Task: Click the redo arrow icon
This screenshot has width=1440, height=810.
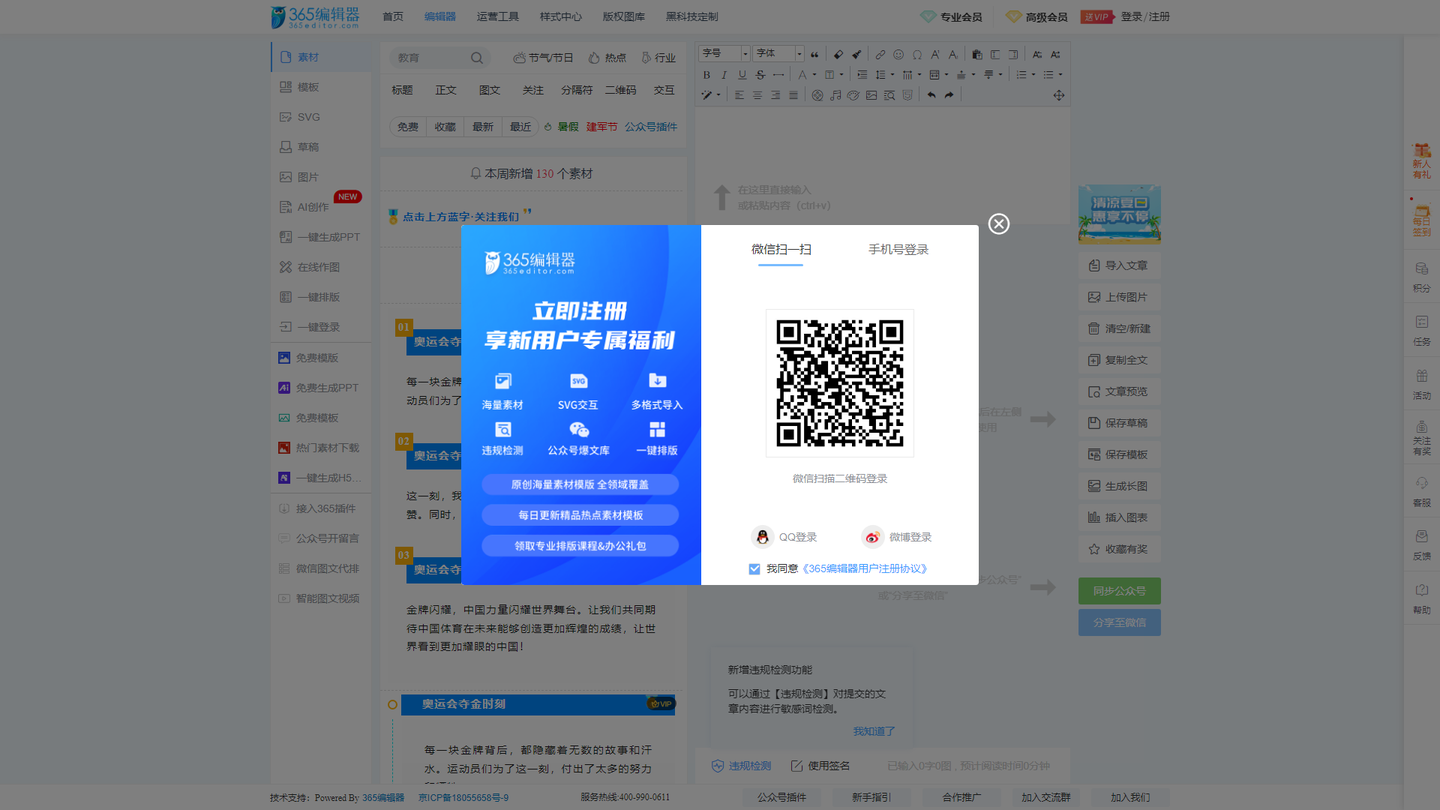Action: 949,95
